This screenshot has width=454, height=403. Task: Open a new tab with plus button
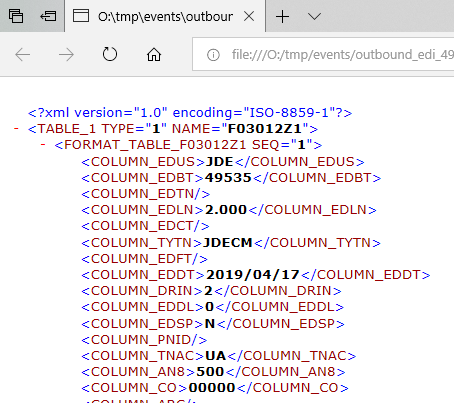point(282,16)
